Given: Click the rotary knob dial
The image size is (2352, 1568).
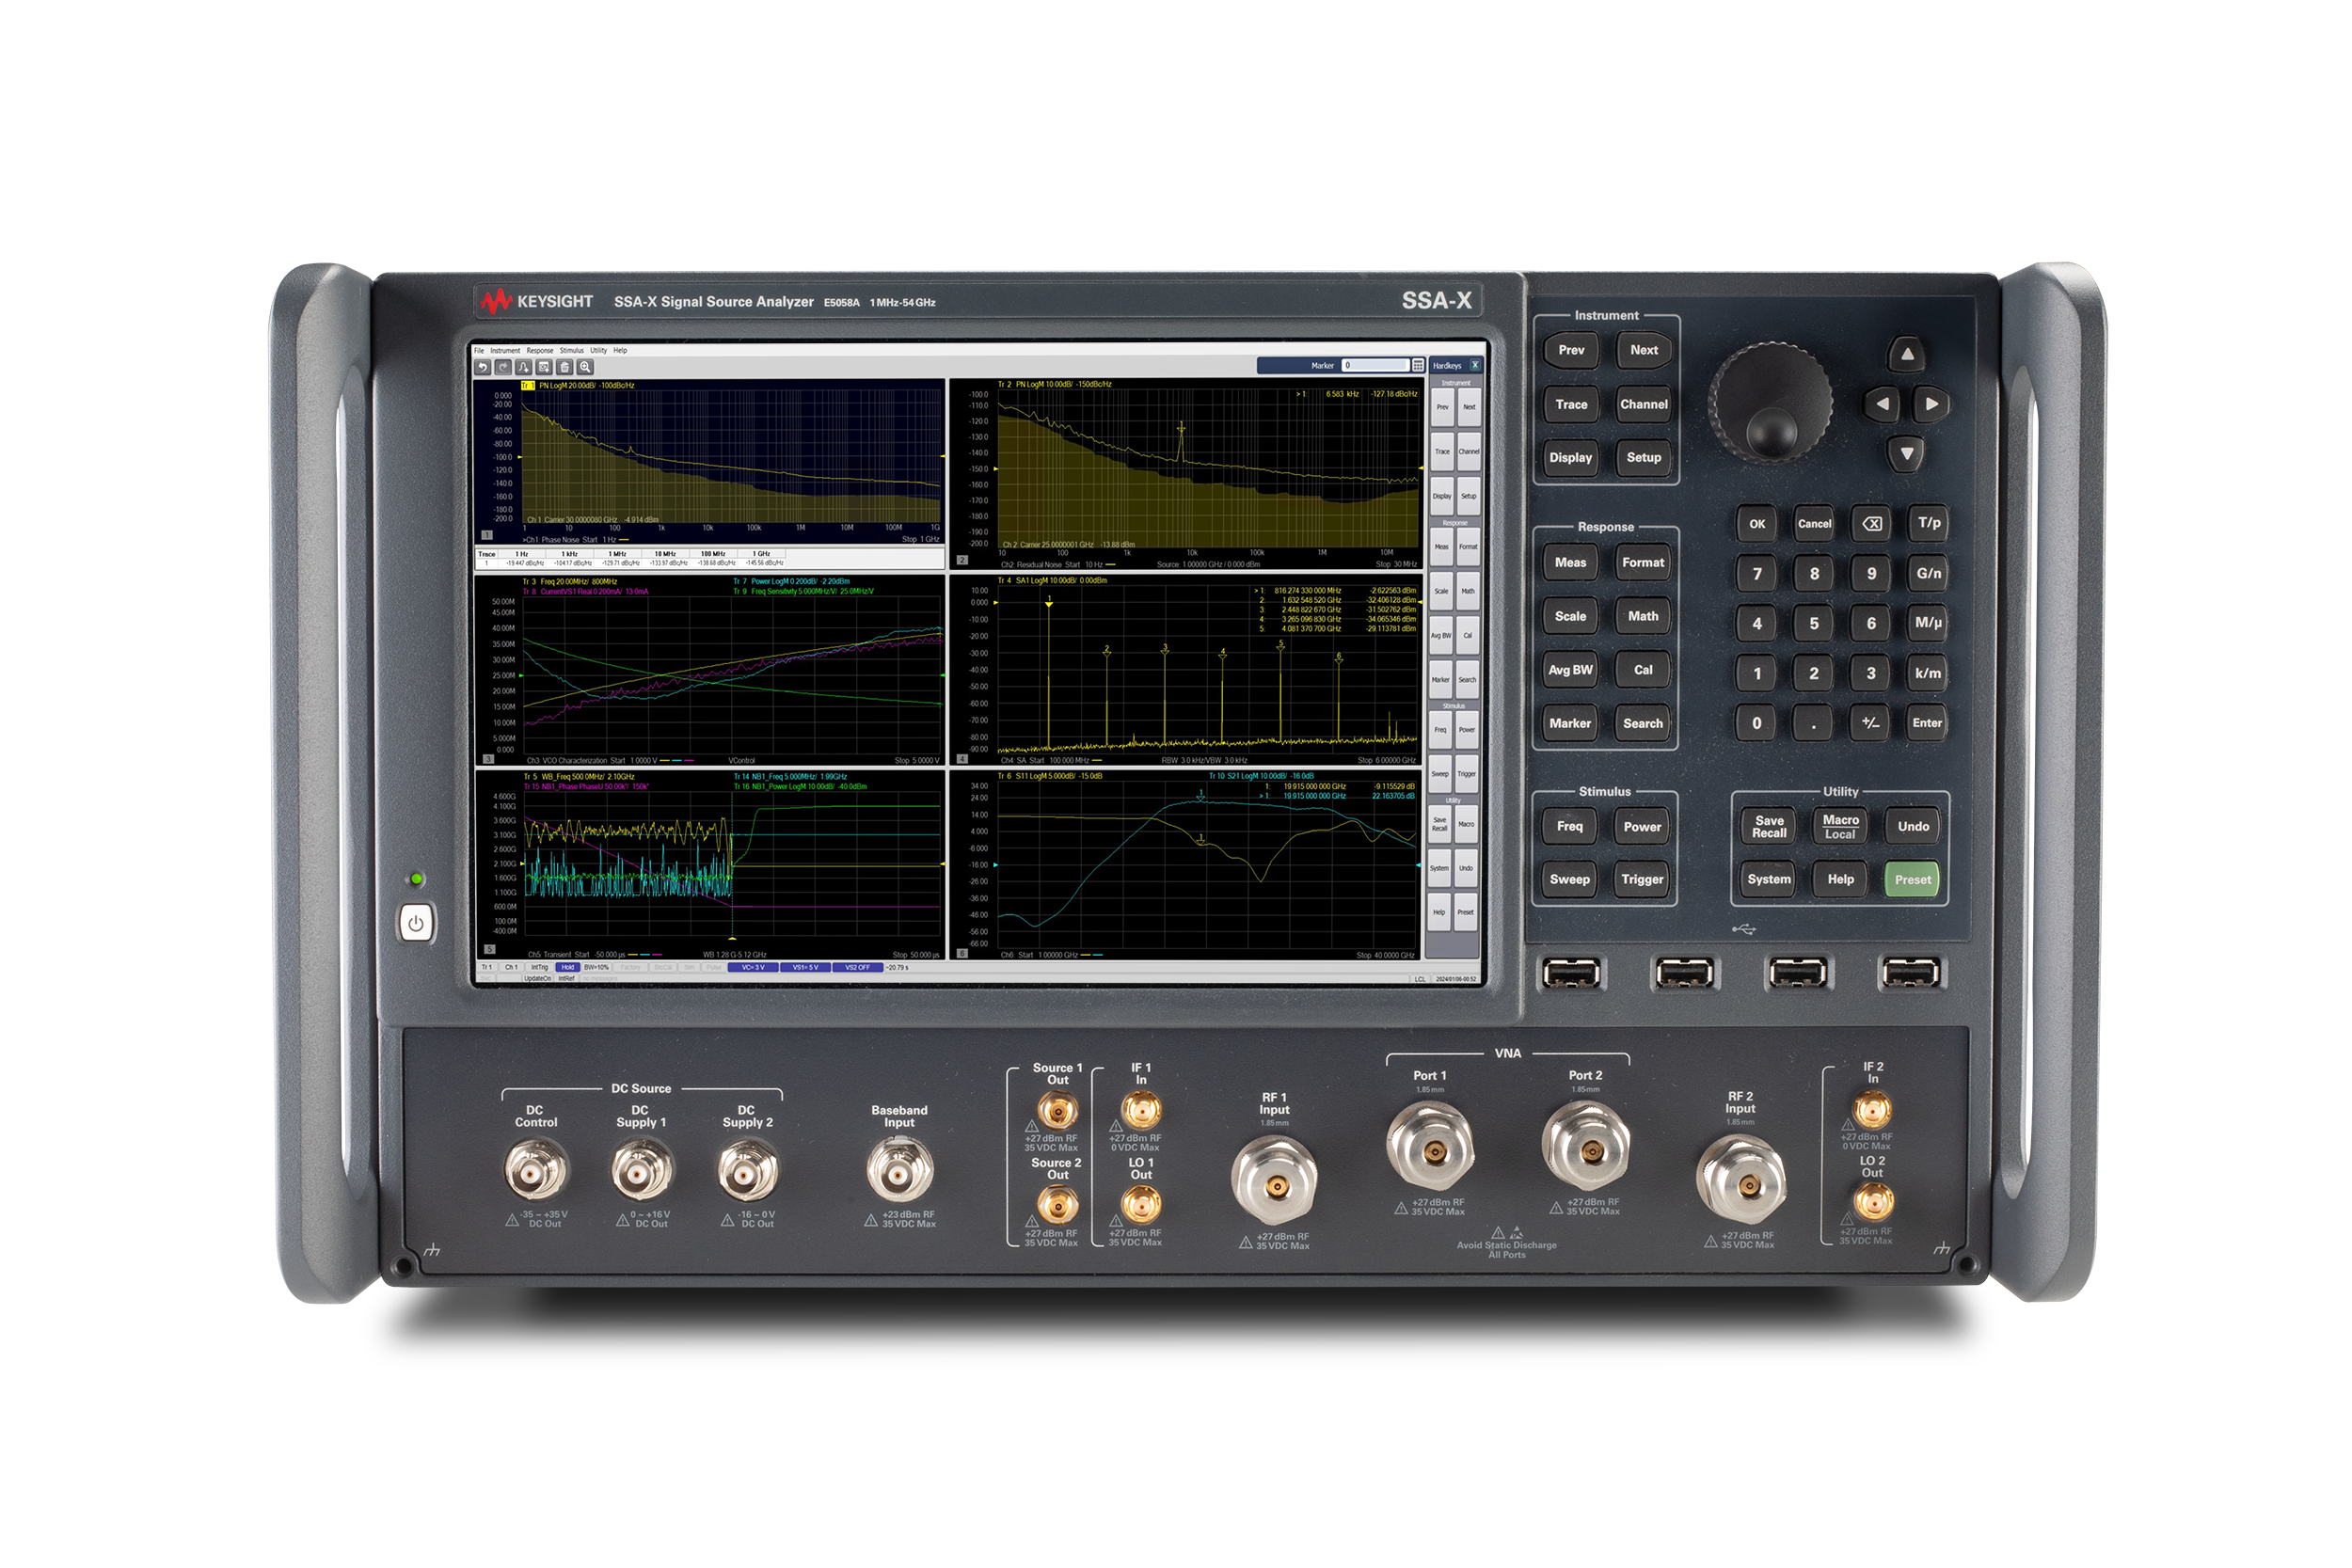Looking at the screenshot, I should point(1769,402).
